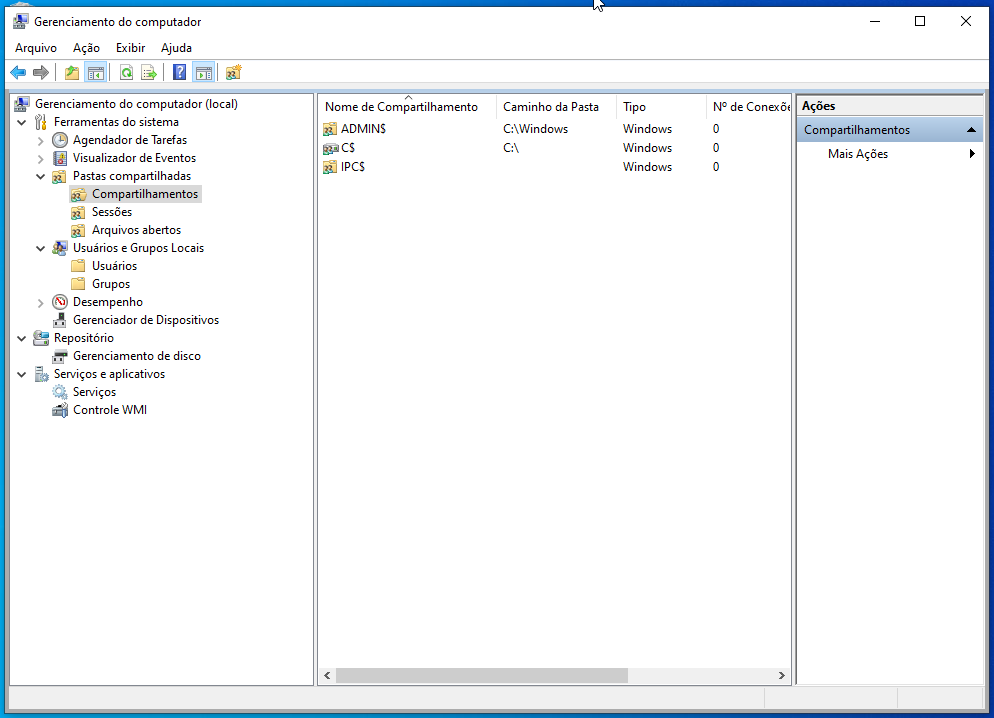The image size is (994, 718).
Task: Click the Visualizador de Eventos icon
Action: tap(60, 158)
